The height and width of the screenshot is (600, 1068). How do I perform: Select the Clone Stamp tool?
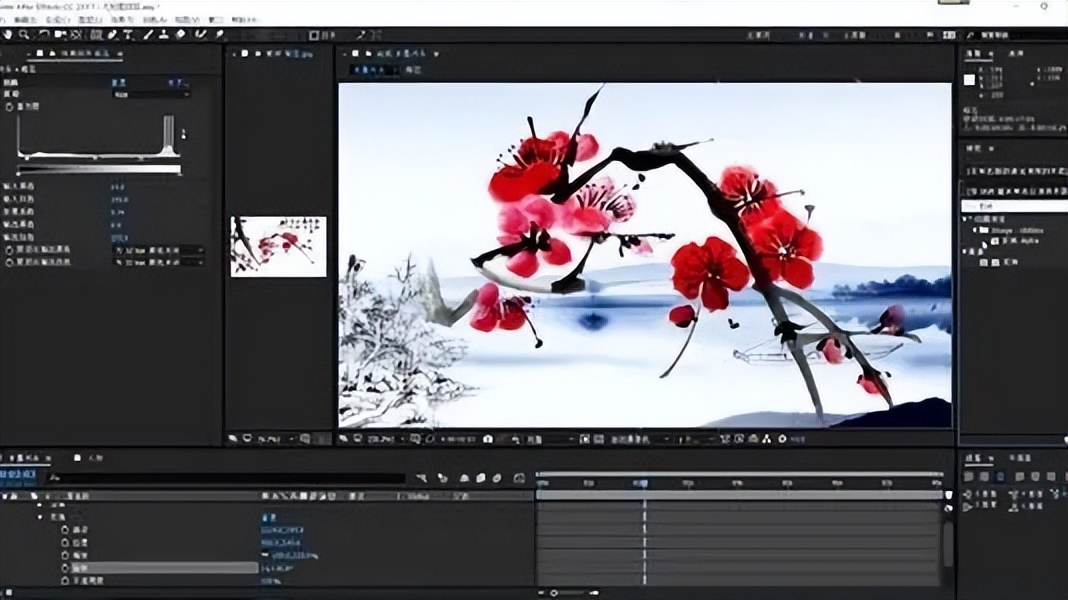click(x=163, y=34)
